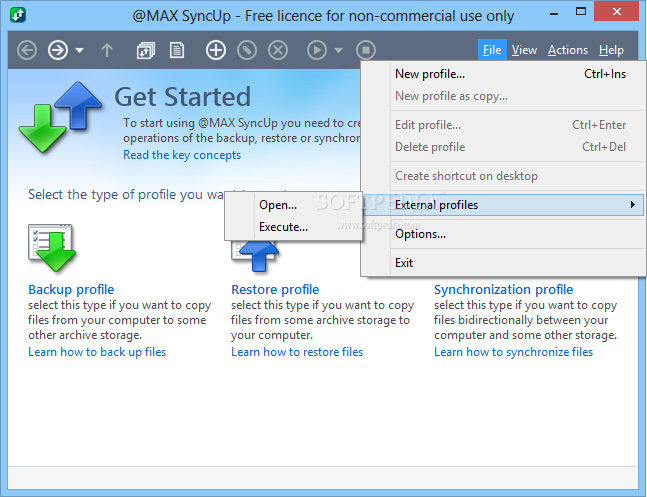Choose Delete profile menu entry
Viewport: 647px width, 497px height.
pyautogui.click(x=503, y=147)
